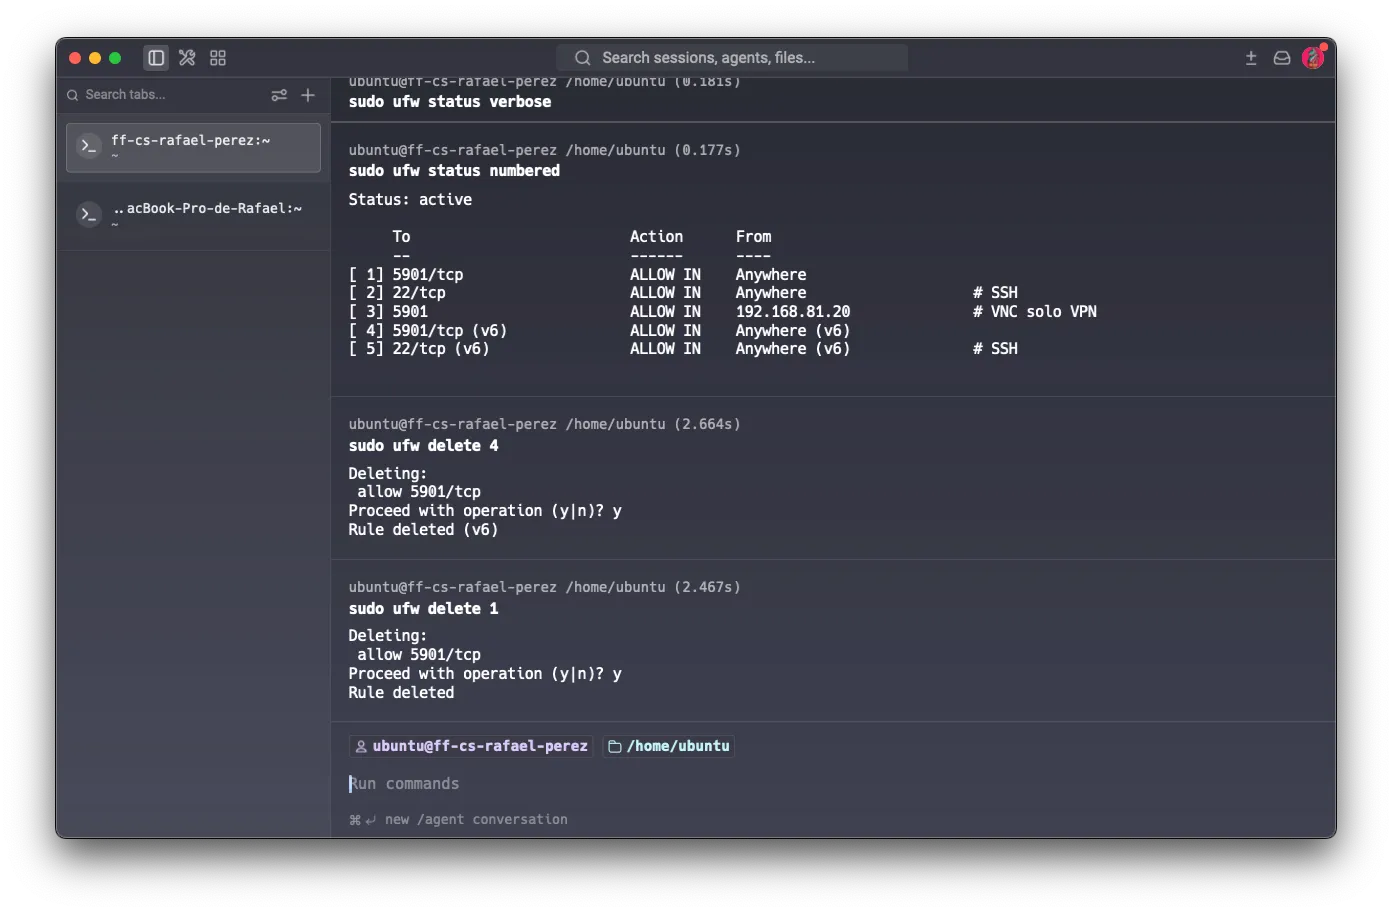Switch to the ..acBook-Pro-de-Rafael:~ tab
The width and height of the screenshot is (1392, 912).
click(x=193, y=215)
